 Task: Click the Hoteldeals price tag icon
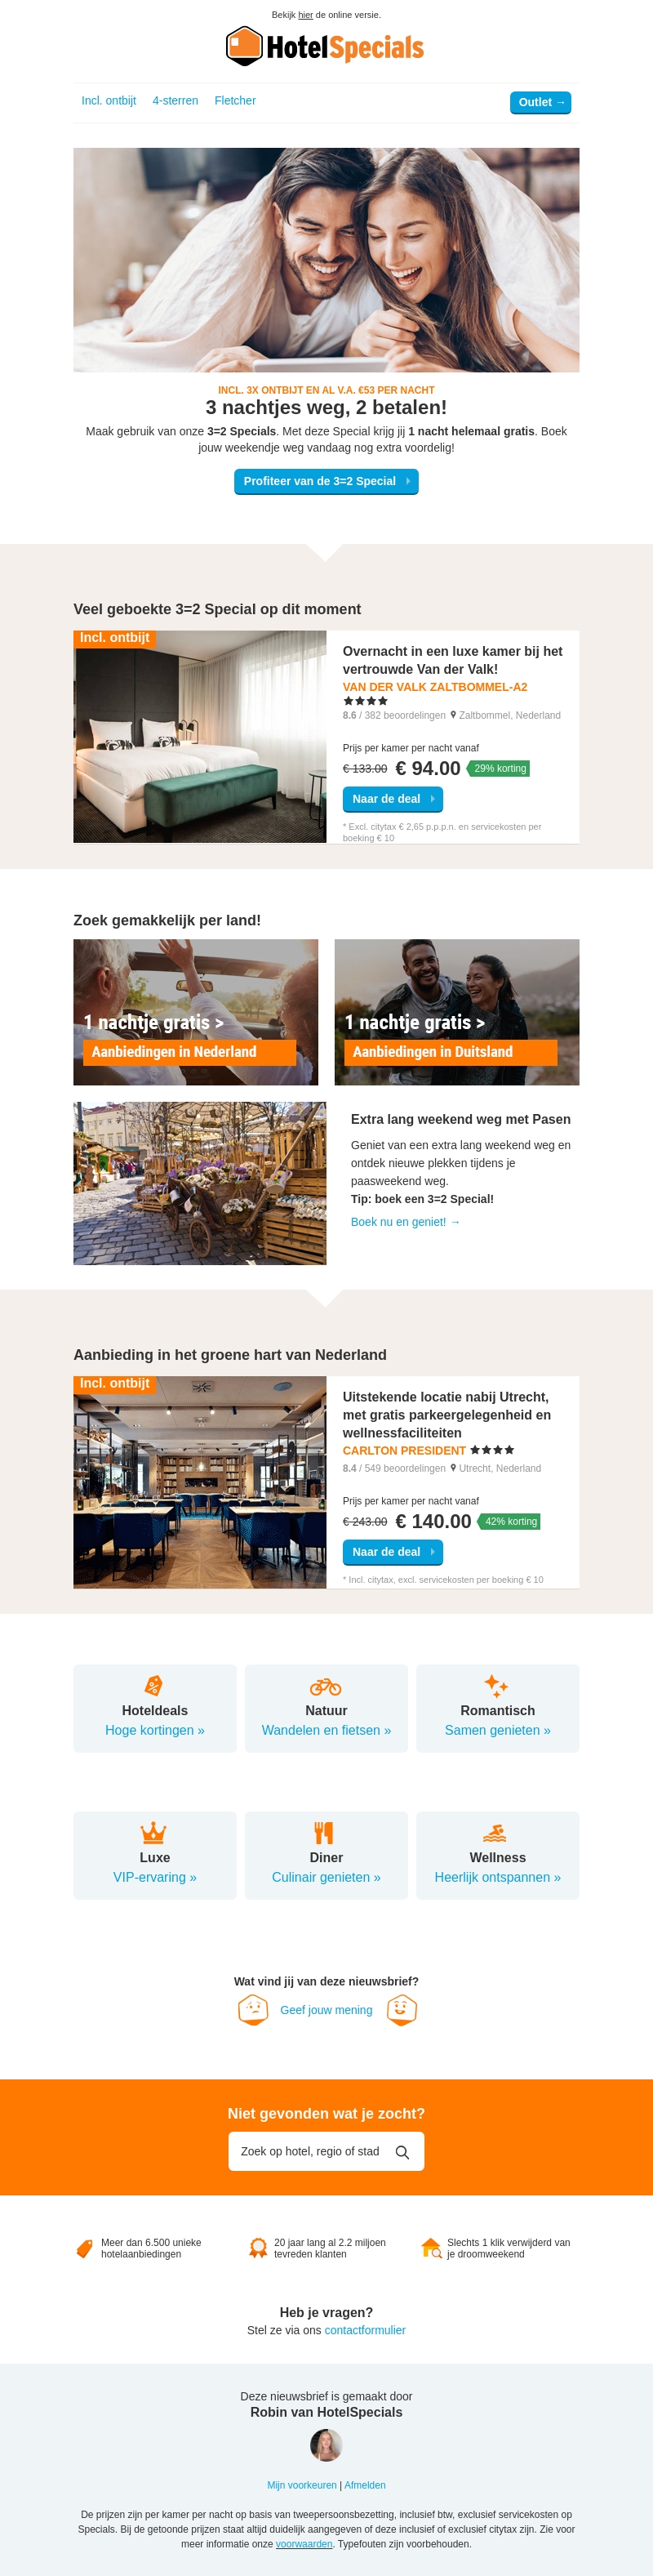154,1686
